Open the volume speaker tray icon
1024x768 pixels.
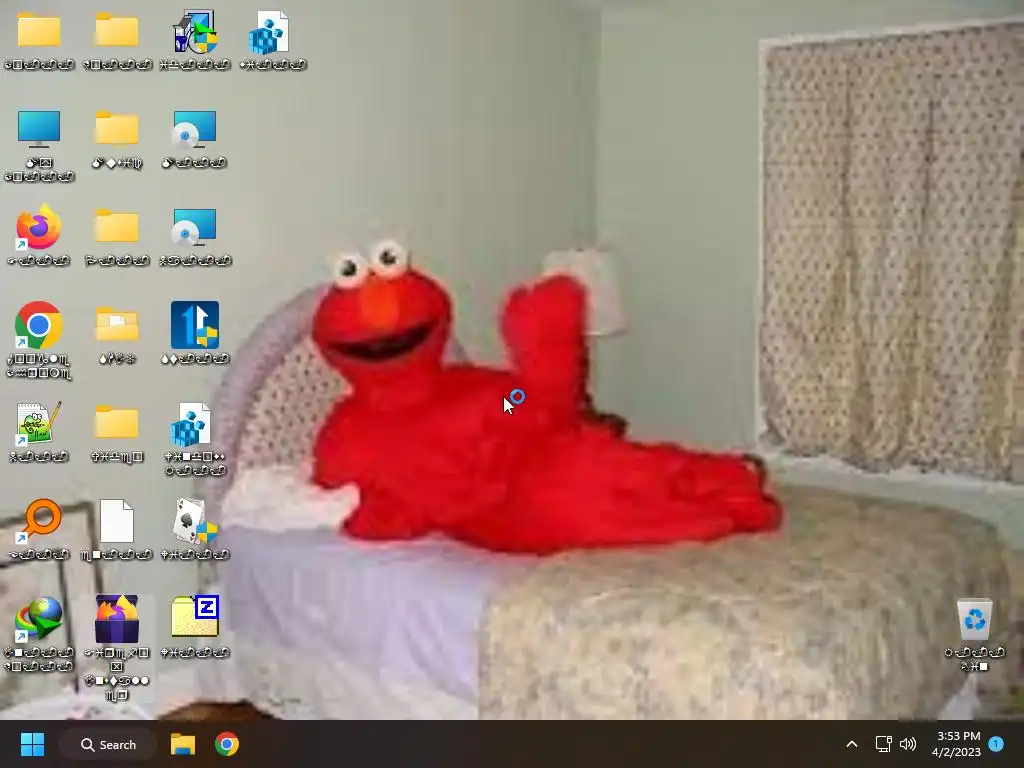point(908,744)
